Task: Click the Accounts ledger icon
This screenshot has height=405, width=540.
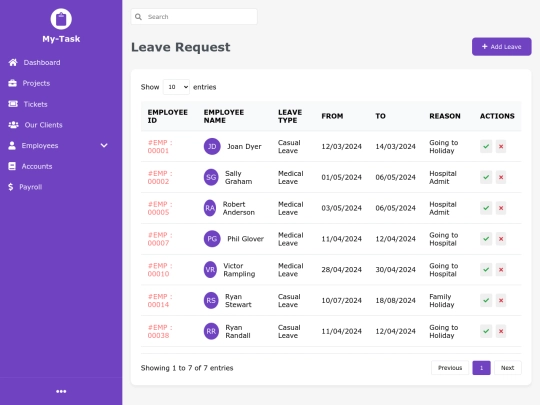Action: [12, 166]
